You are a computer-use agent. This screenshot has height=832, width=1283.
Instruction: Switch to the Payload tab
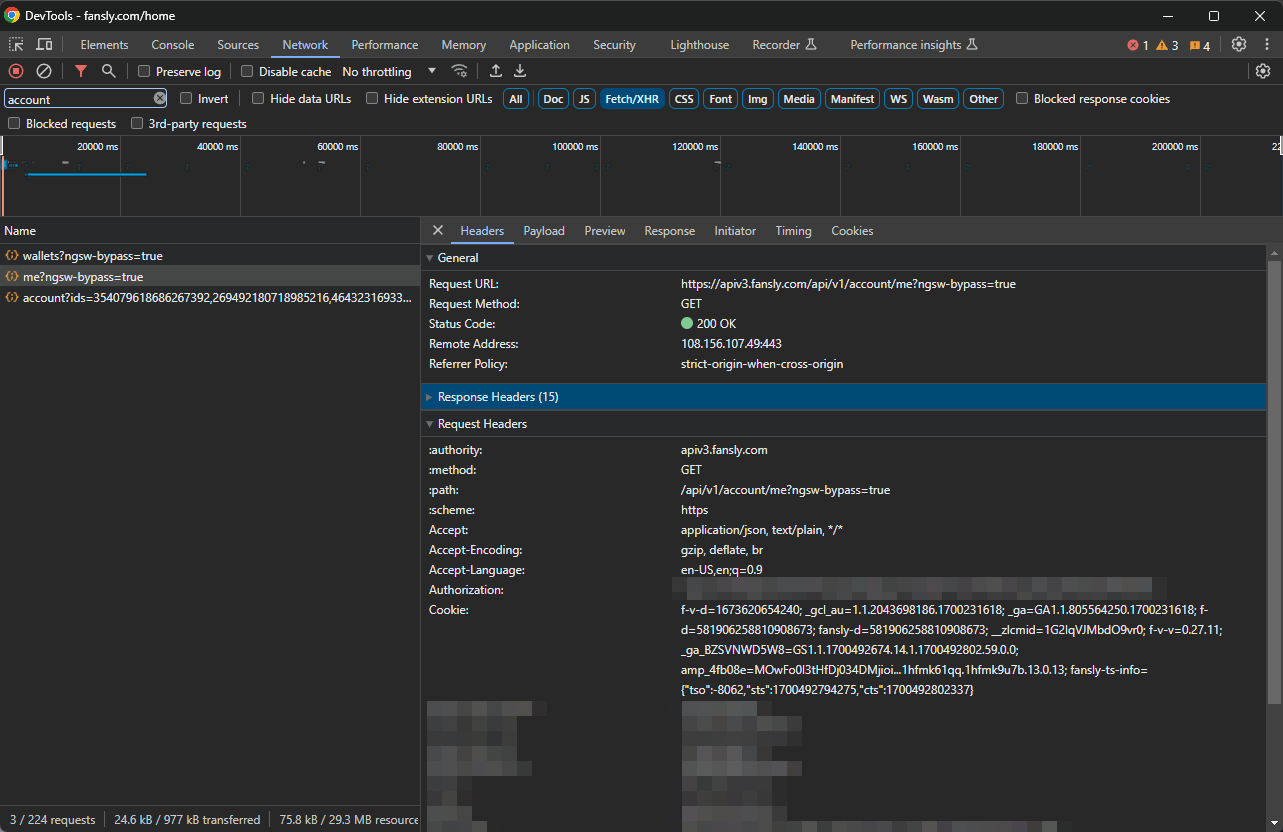[544, 231]
